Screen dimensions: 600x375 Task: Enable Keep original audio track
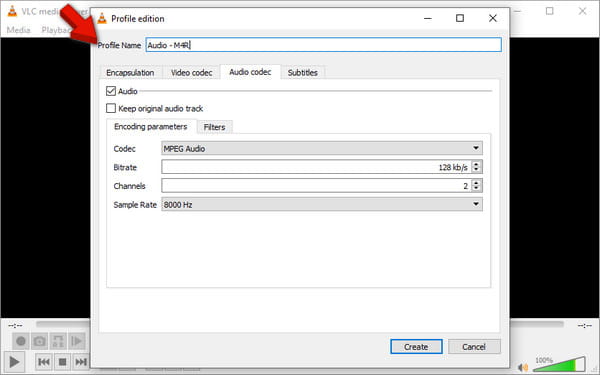(x=111, y=108)
